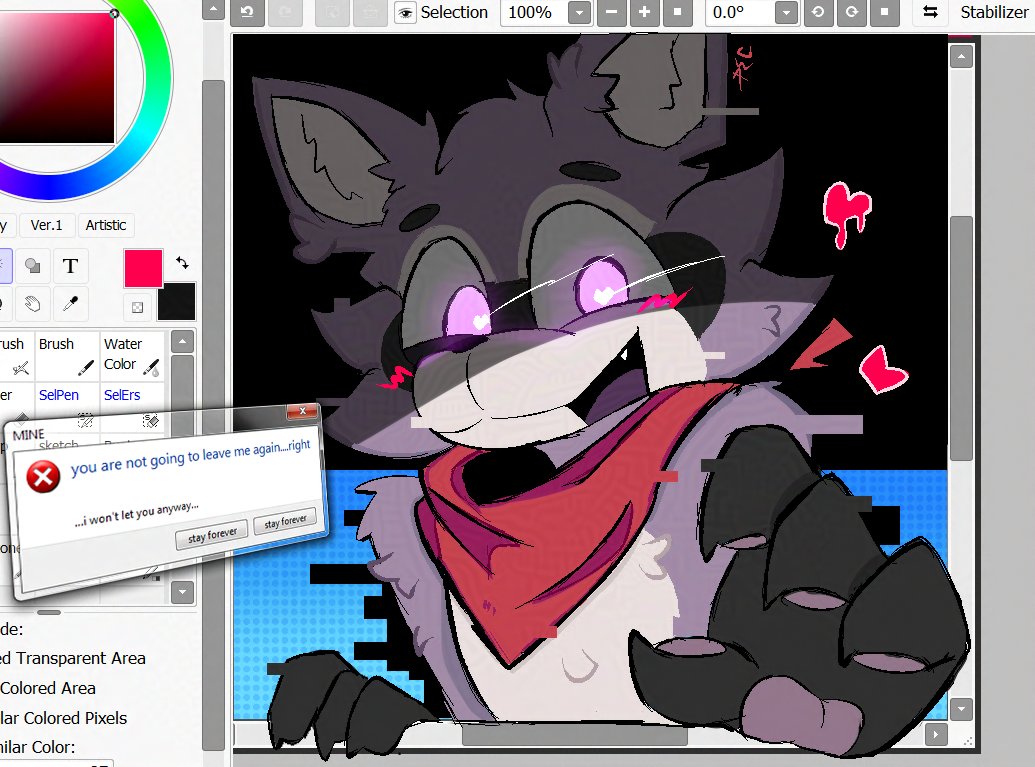Click the MINE dialog title text
This screenshot has width=1035, height=767.
coord(28,434)
